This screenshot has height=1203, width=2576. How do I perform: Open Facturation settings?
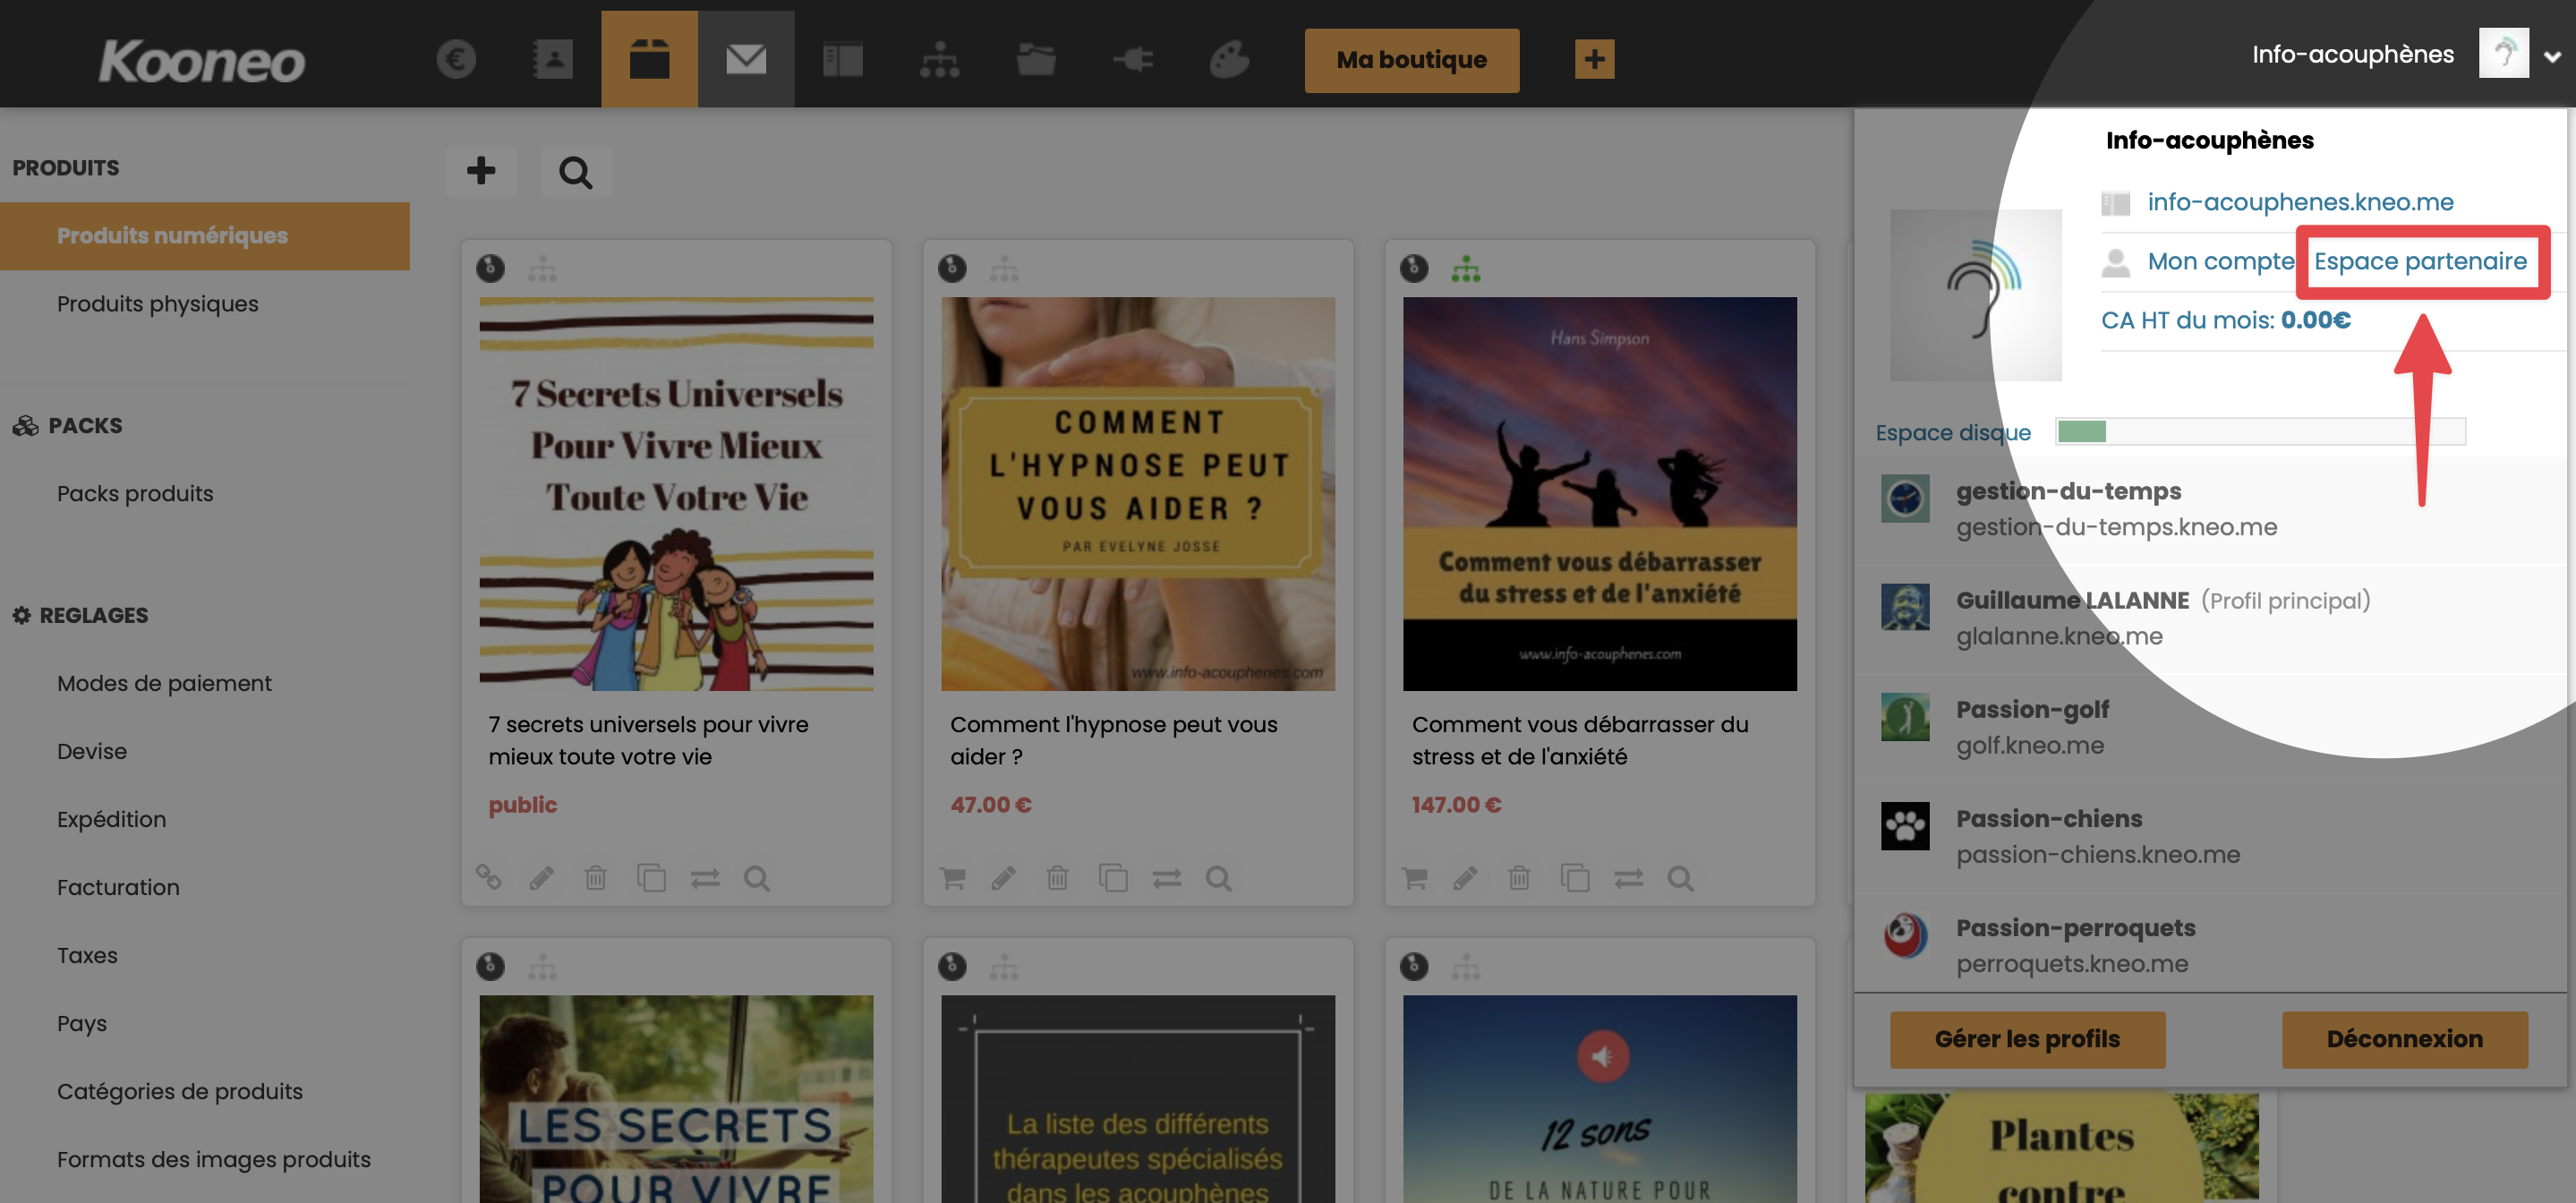[x=118, y=888]
